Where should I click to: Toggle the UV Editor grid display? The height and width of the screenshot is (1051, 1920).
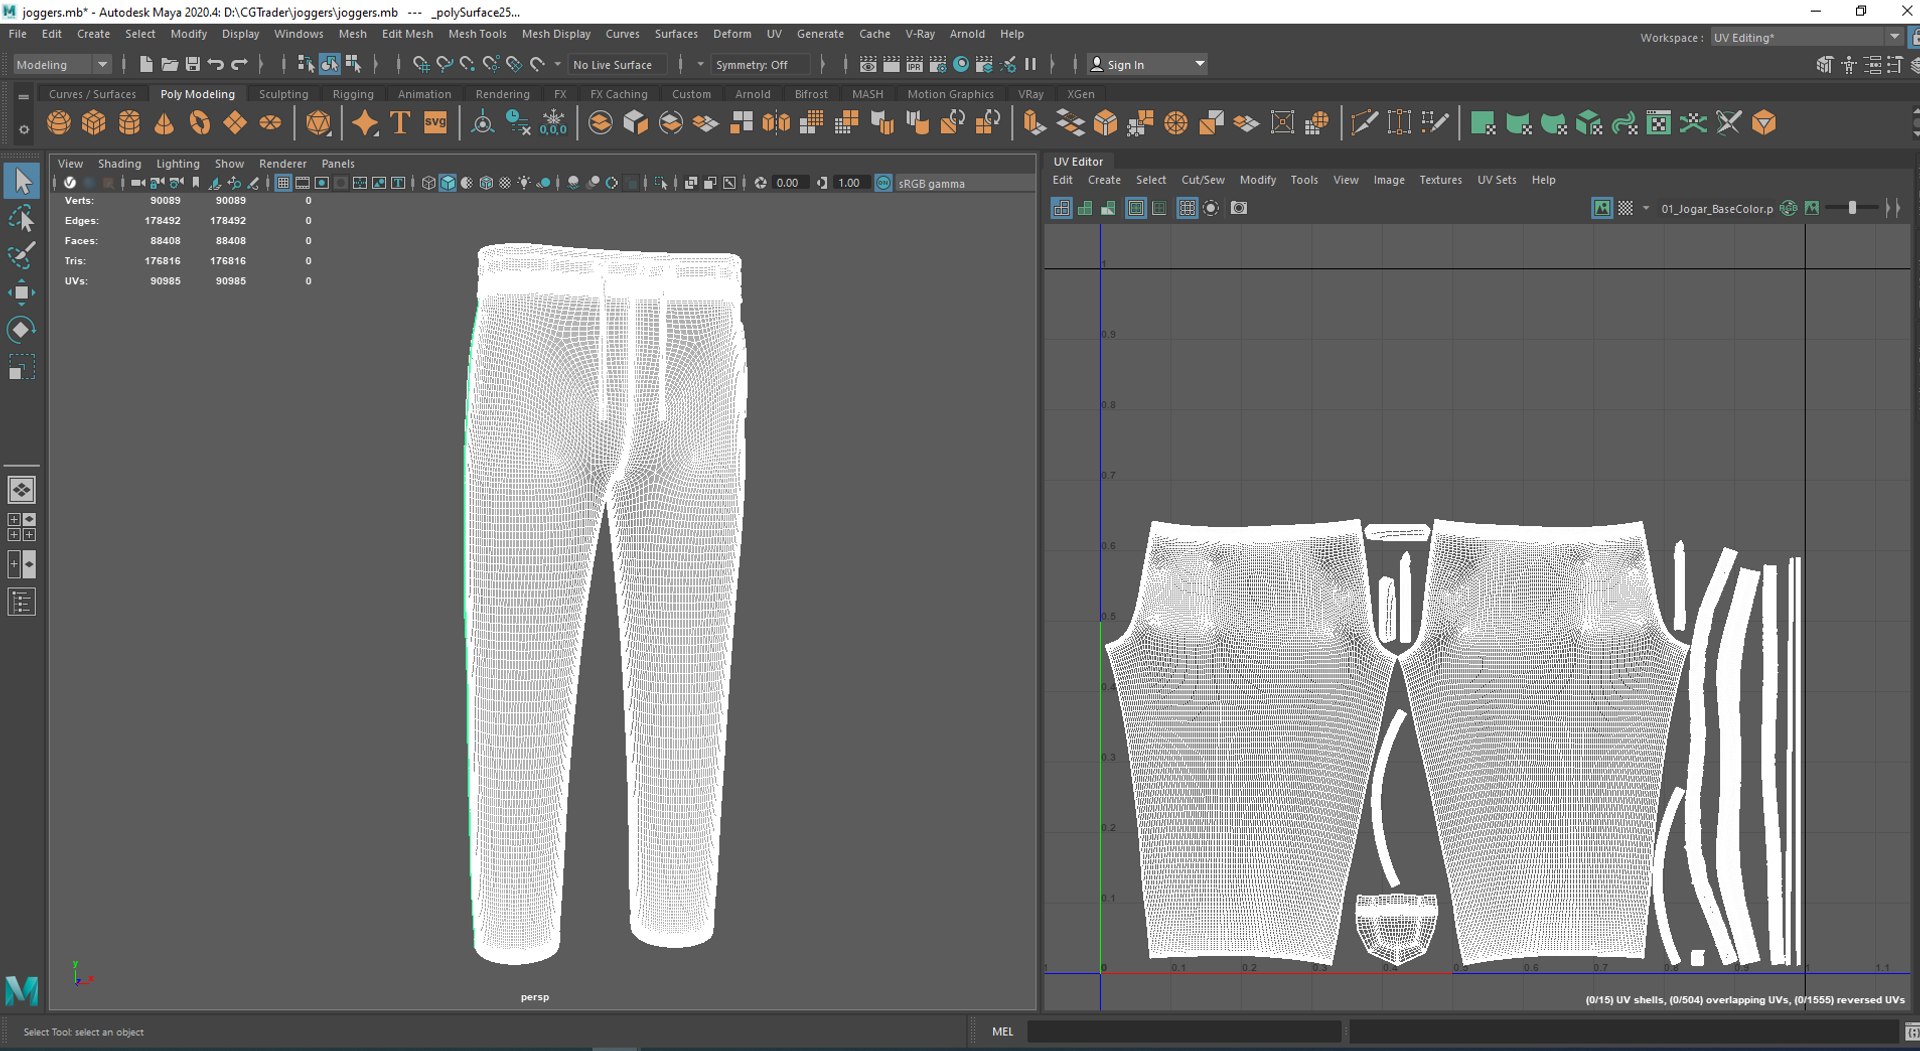pyautogui.click(x=1187, y=208)
